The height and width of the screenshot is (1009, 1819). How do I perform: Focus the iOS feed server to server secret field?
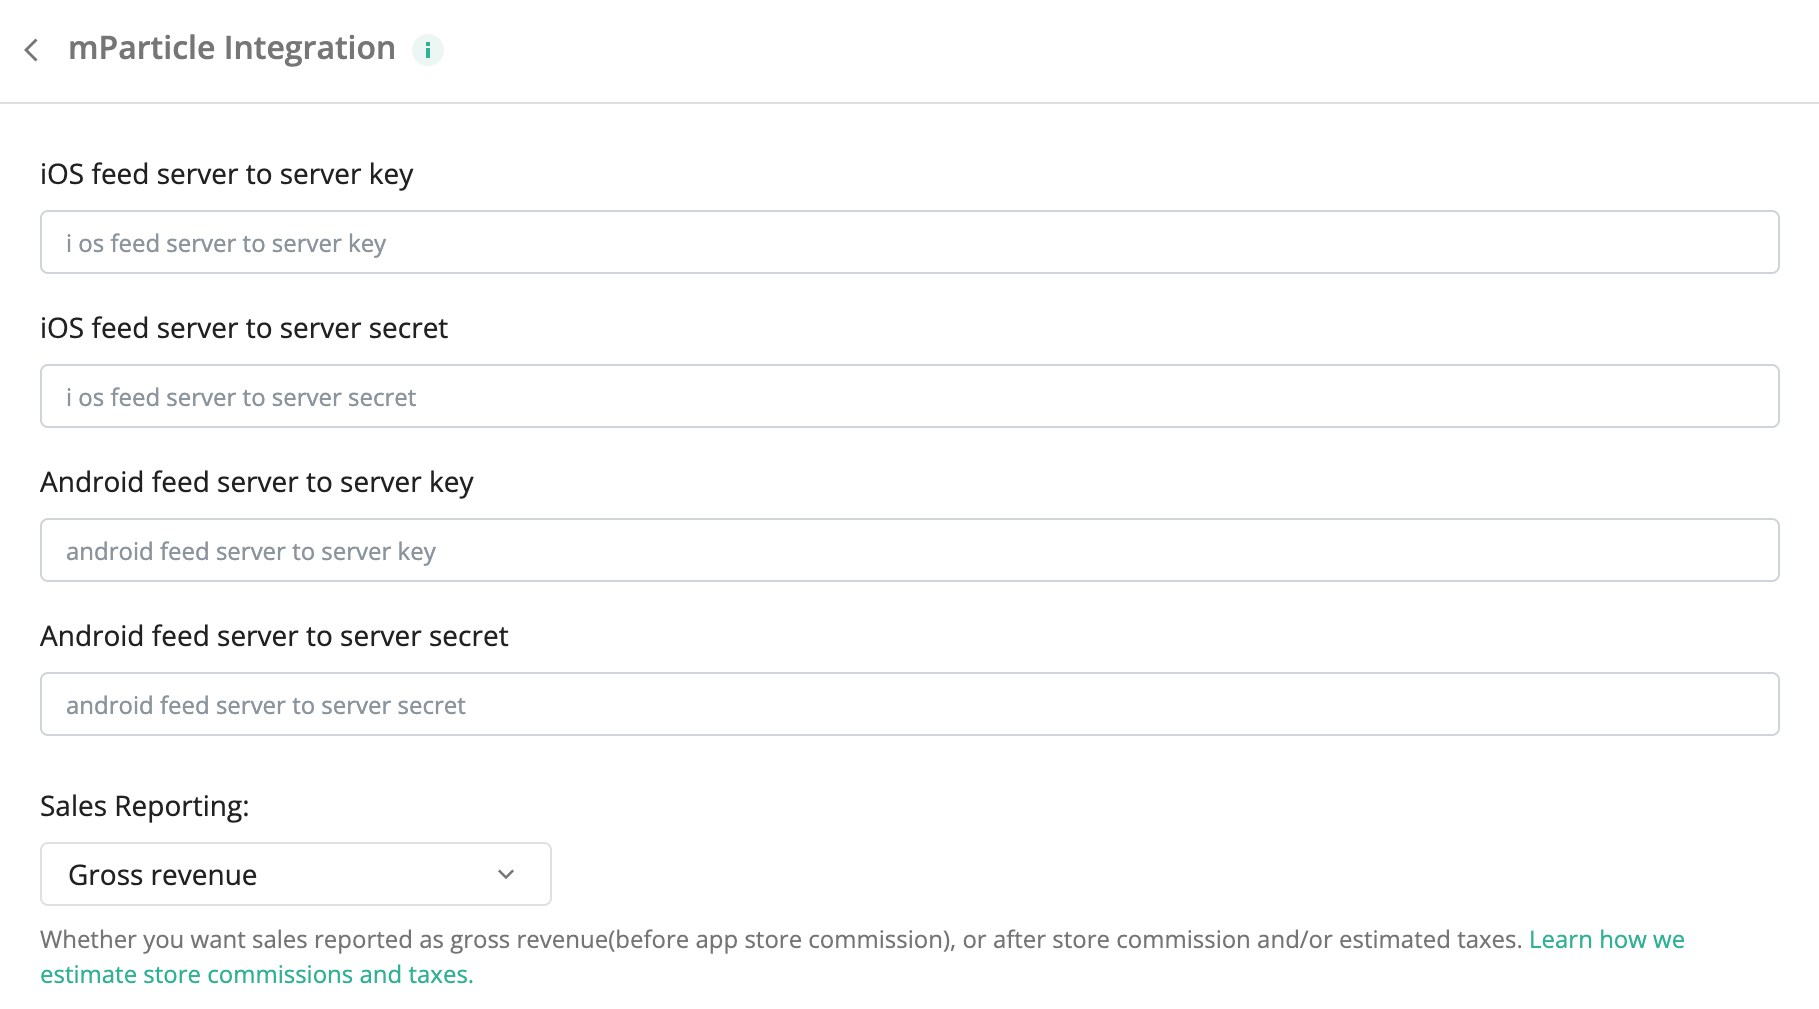click(909, 396)
